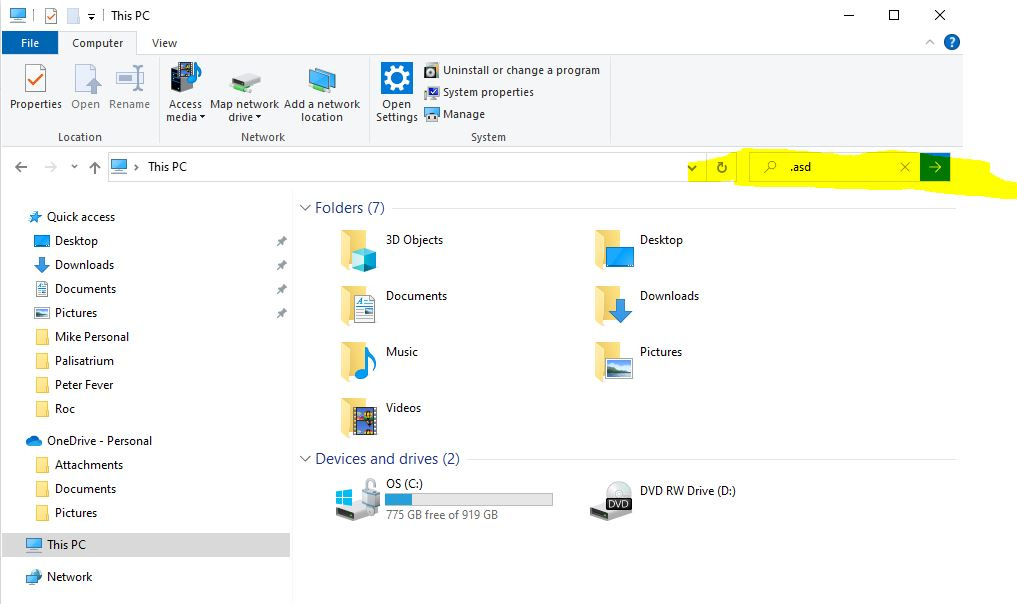Click Manage in the System group
Viewport: 1017px width, 604px height.
455,114
